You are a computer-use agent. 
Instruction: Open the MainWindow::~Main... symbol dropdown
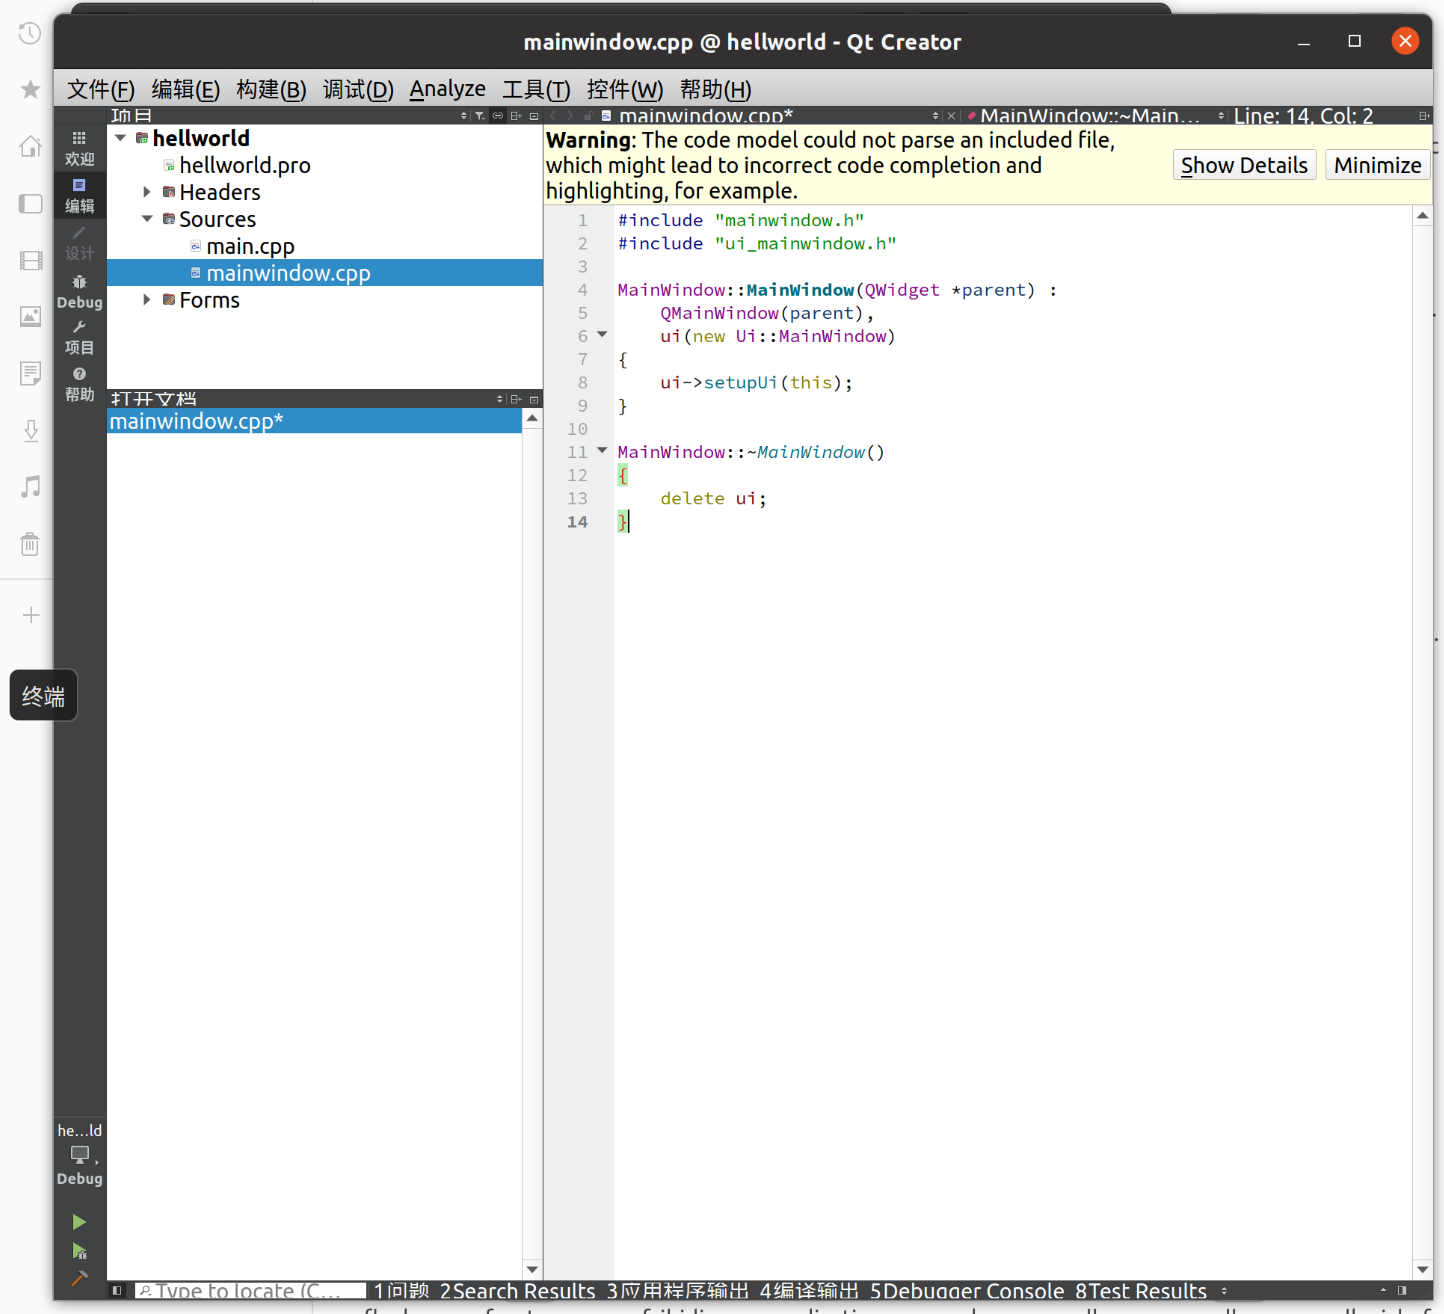pyautogui.click(x=1221, y=116)
